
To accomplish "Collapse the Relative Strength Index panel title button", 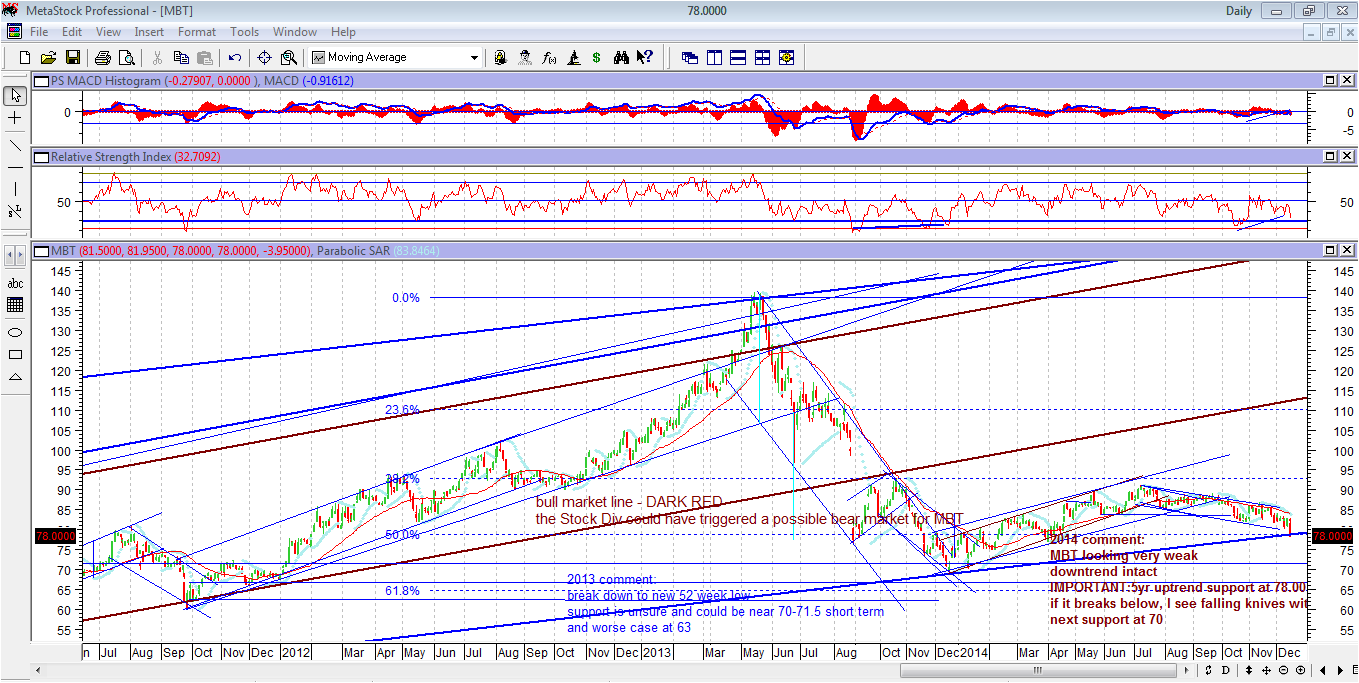I will click(x=39, y=157).
